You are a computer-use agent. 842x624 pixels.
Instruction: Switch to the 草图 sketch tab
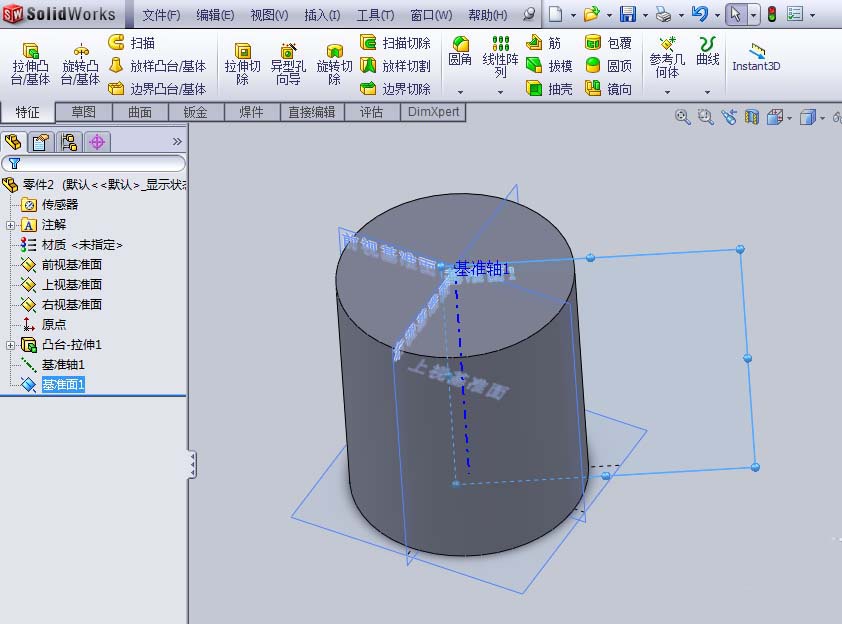(x=84, y=112)
